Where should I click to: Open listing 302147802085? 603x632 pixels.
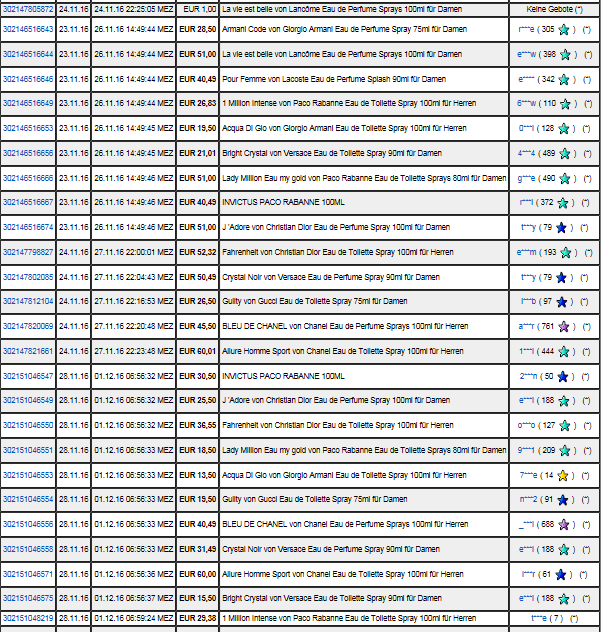[28, 277]
